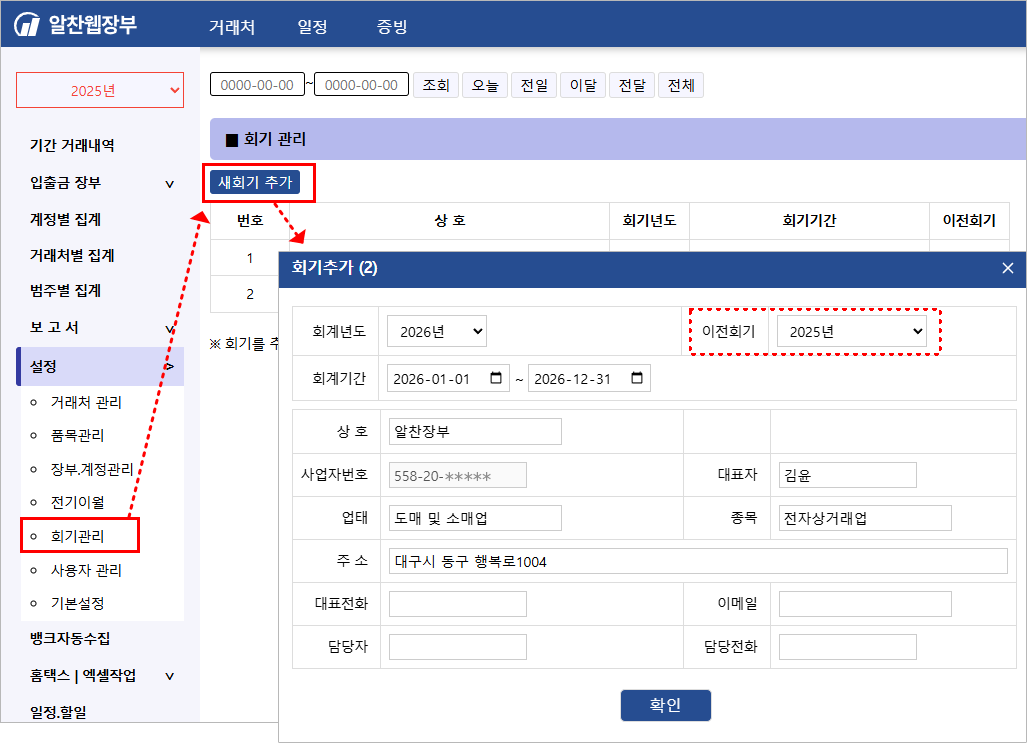1027x743 pixels.
Task: Open the 거래처 top menu
Action: 232,27
